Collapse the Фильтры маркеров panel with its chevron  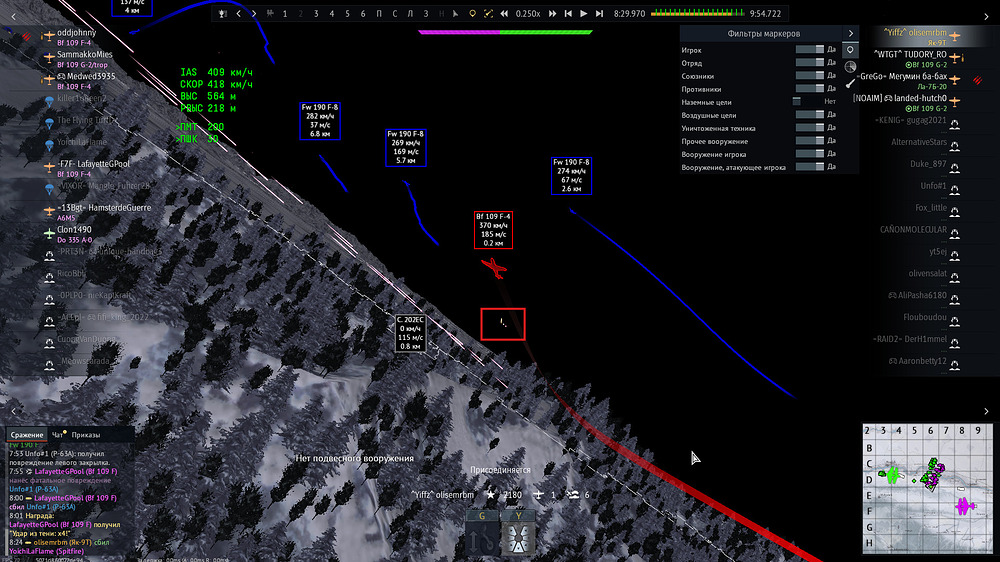(851, 33)
